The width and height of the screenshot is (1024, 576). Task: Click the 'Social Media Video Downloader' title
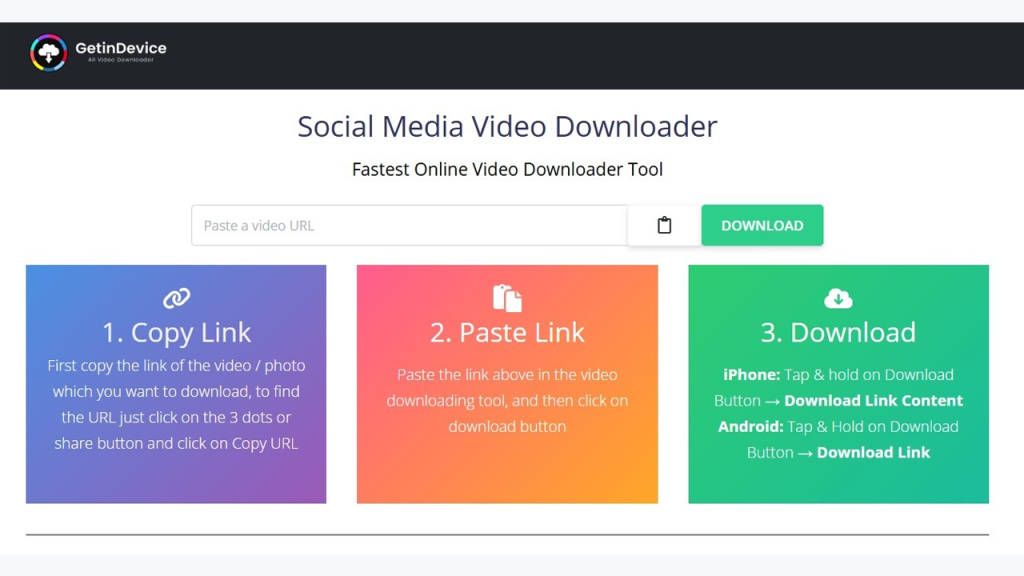[x=507, y=127]
